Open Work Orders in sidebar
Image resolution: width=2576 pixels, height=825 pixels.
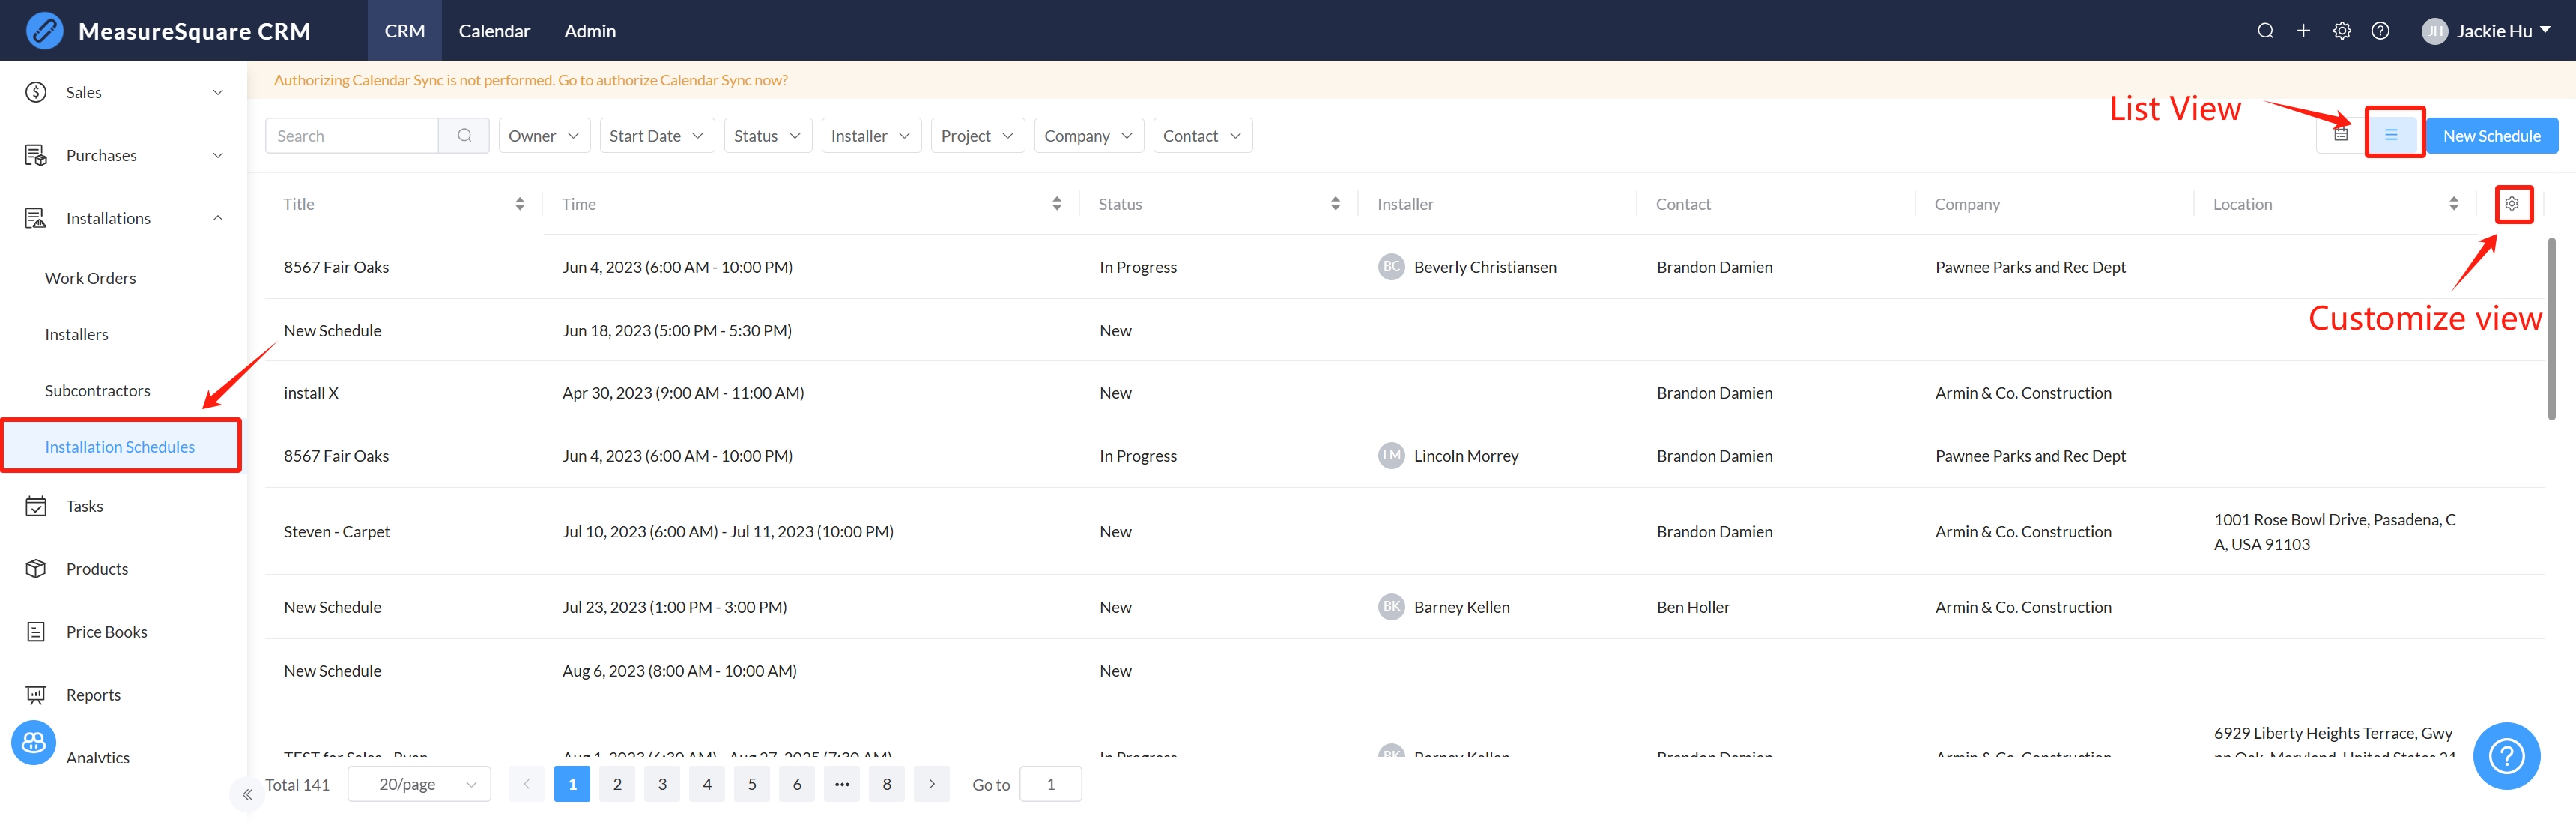click(90, 278)
